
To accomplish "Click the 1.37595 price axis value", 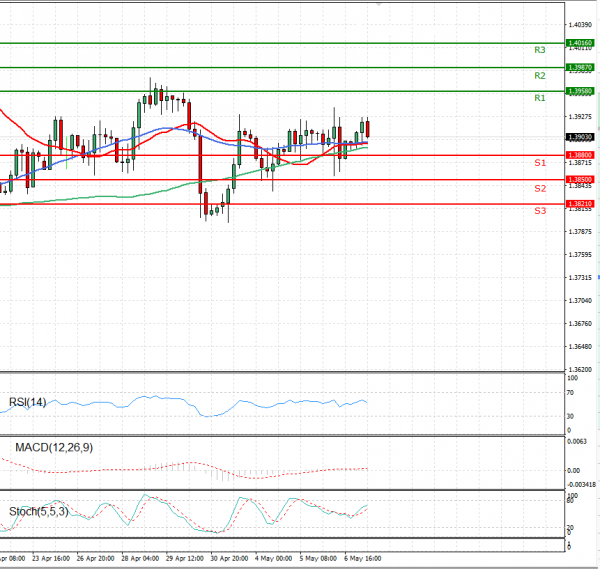I will 580,254.
